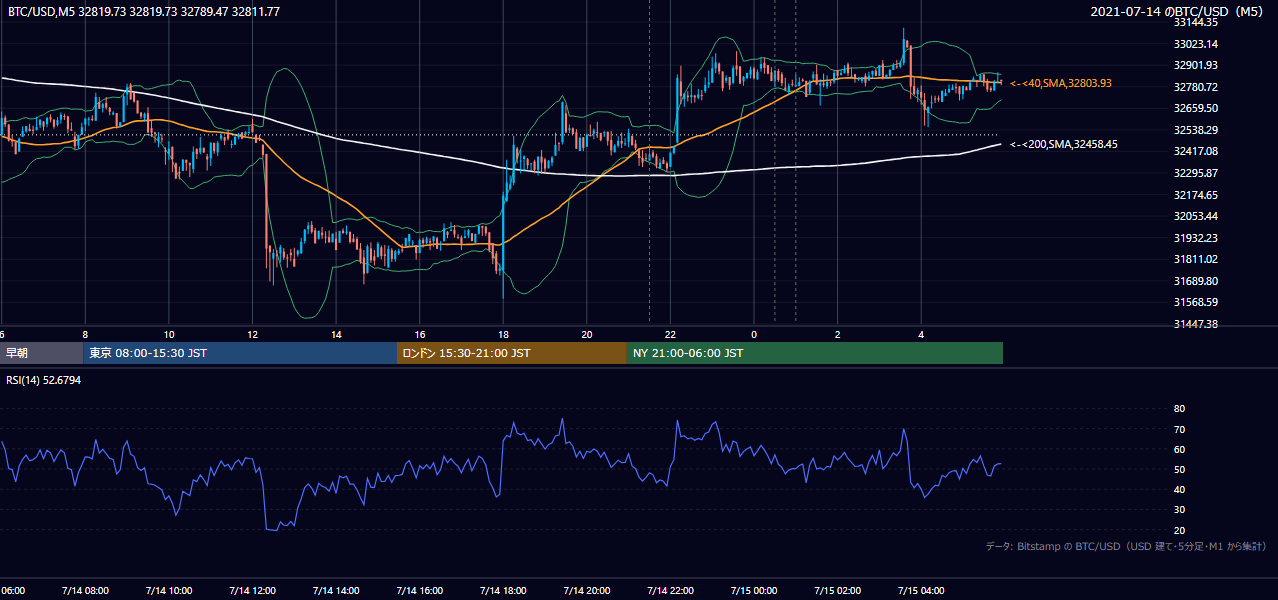Click the ロンドン 15:30-21:00 JST session bar

512,353
